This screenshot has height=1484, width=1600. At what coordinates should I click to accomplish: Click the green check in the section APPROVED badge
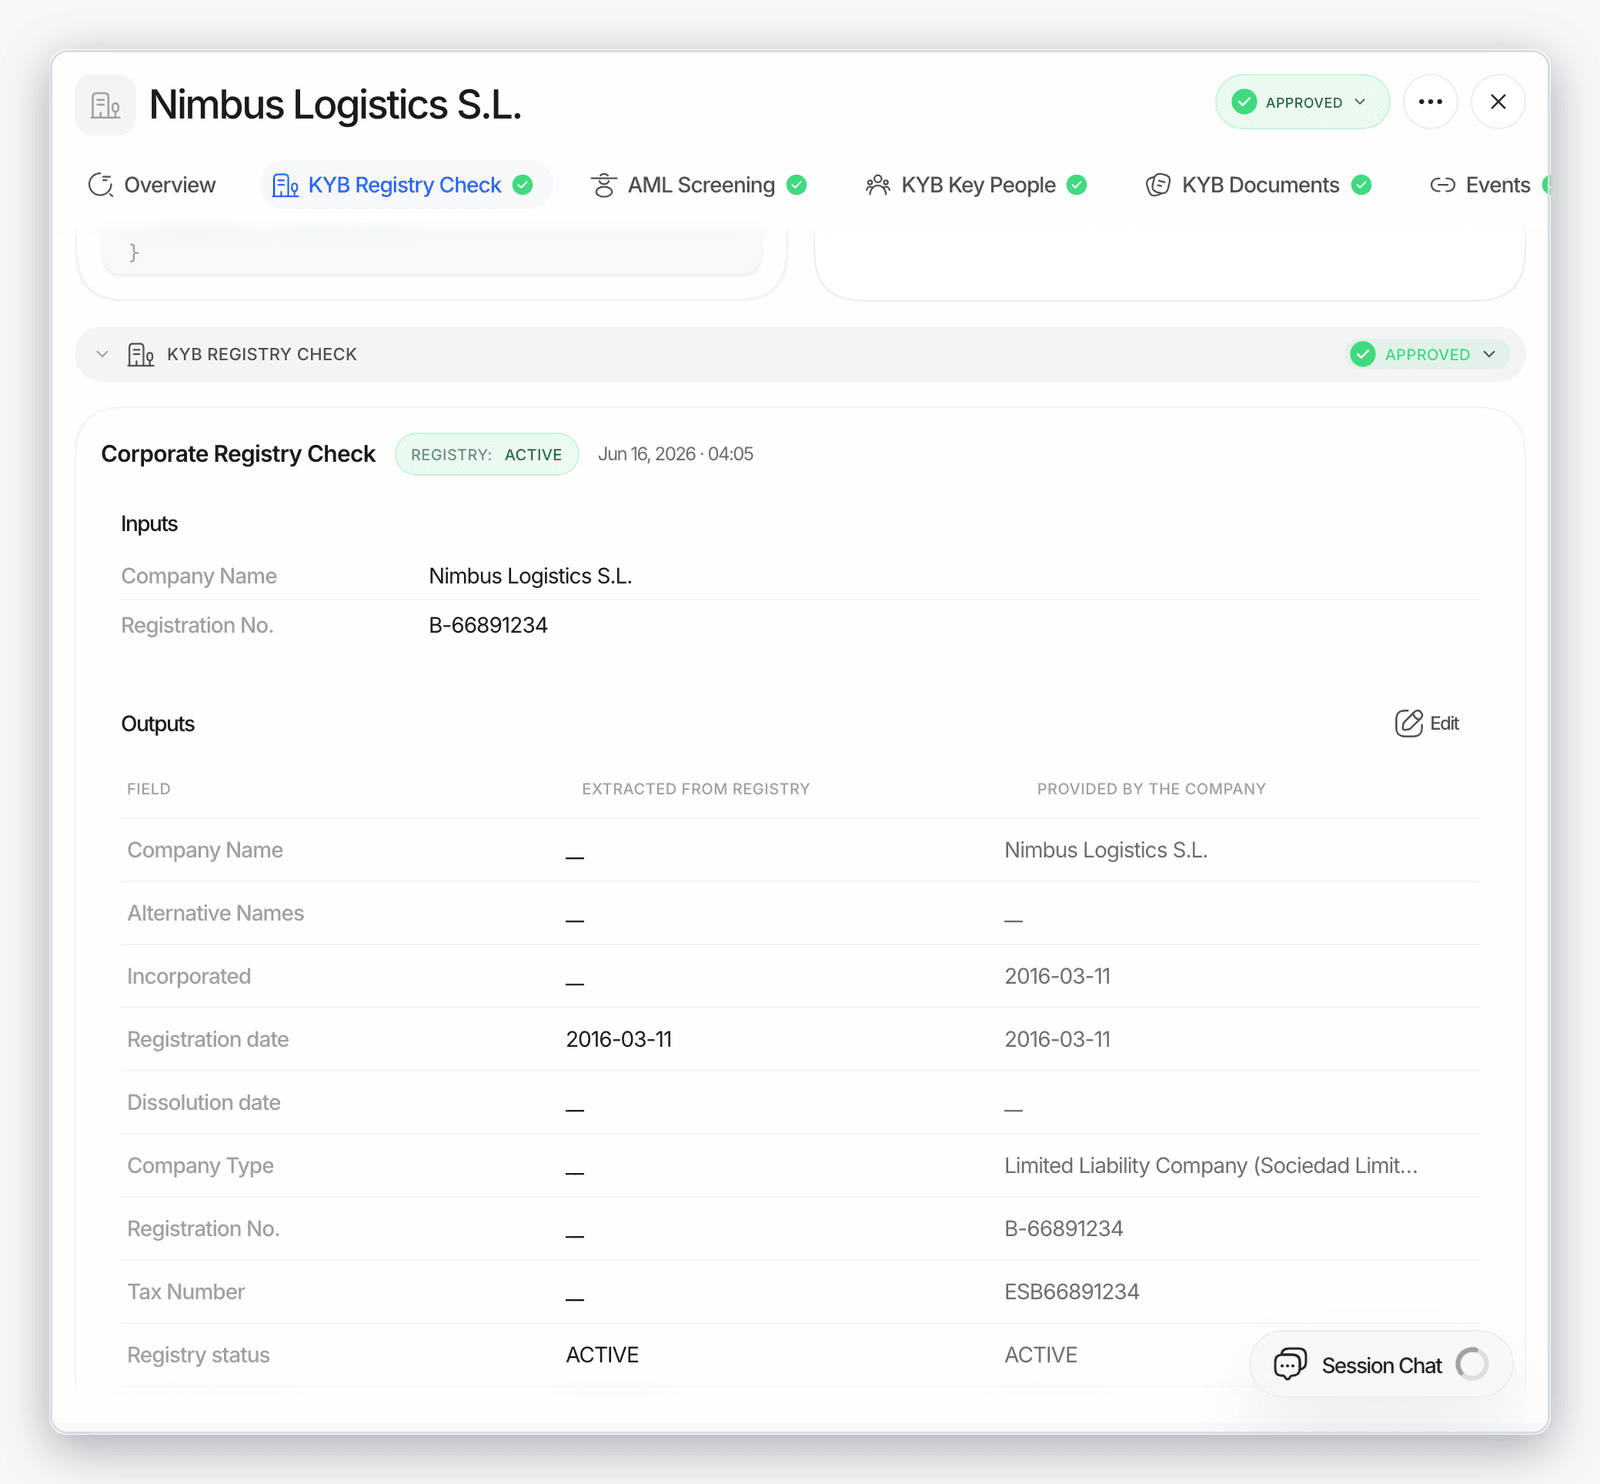click(x=1363, y=354)
